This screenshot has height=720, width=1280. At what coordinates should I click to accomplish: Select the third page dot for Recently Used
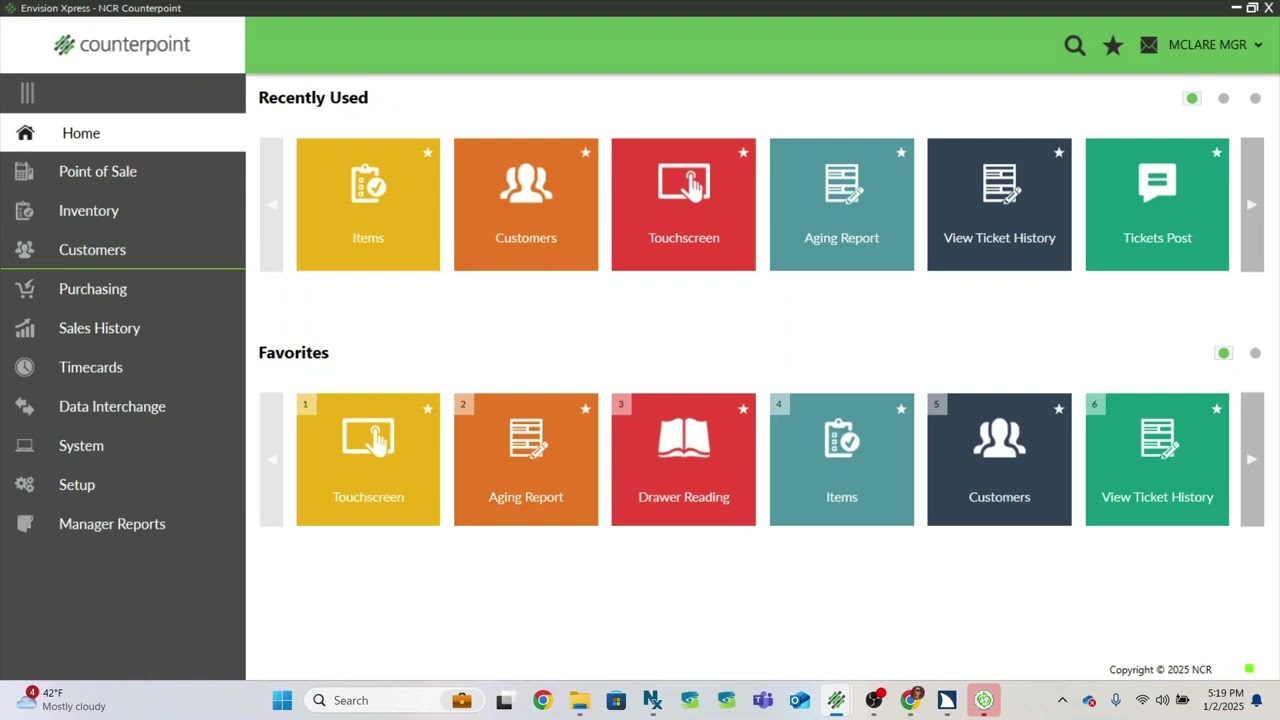point(1255,98)
